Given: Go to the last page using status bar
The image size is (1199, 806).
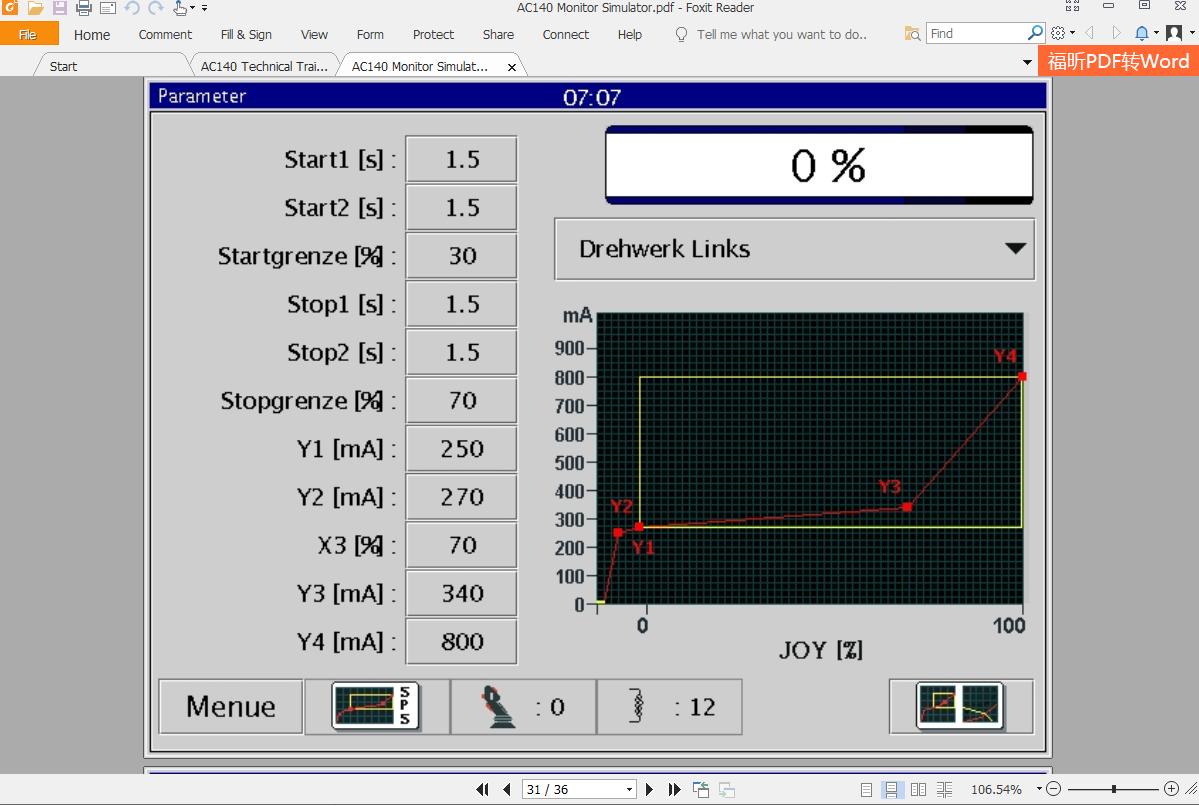Looking at the screenshot, I should tap(674, 789).
